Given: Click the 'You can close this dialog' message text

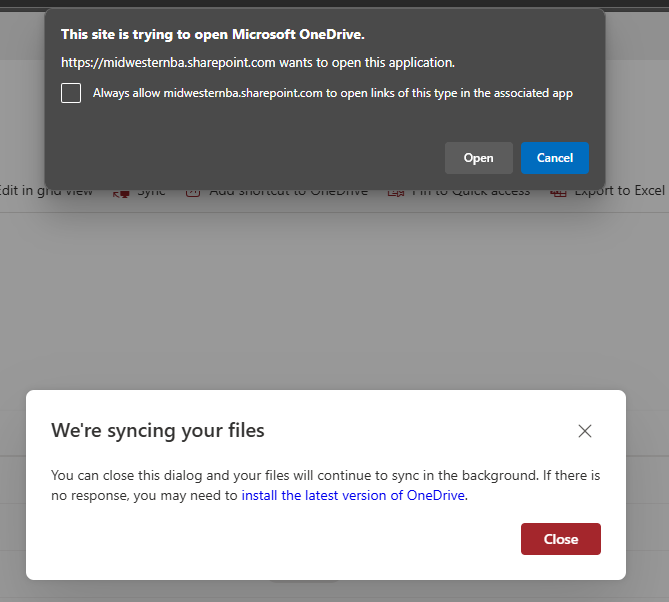Looking at the screenshot, I should pos(325,475).
